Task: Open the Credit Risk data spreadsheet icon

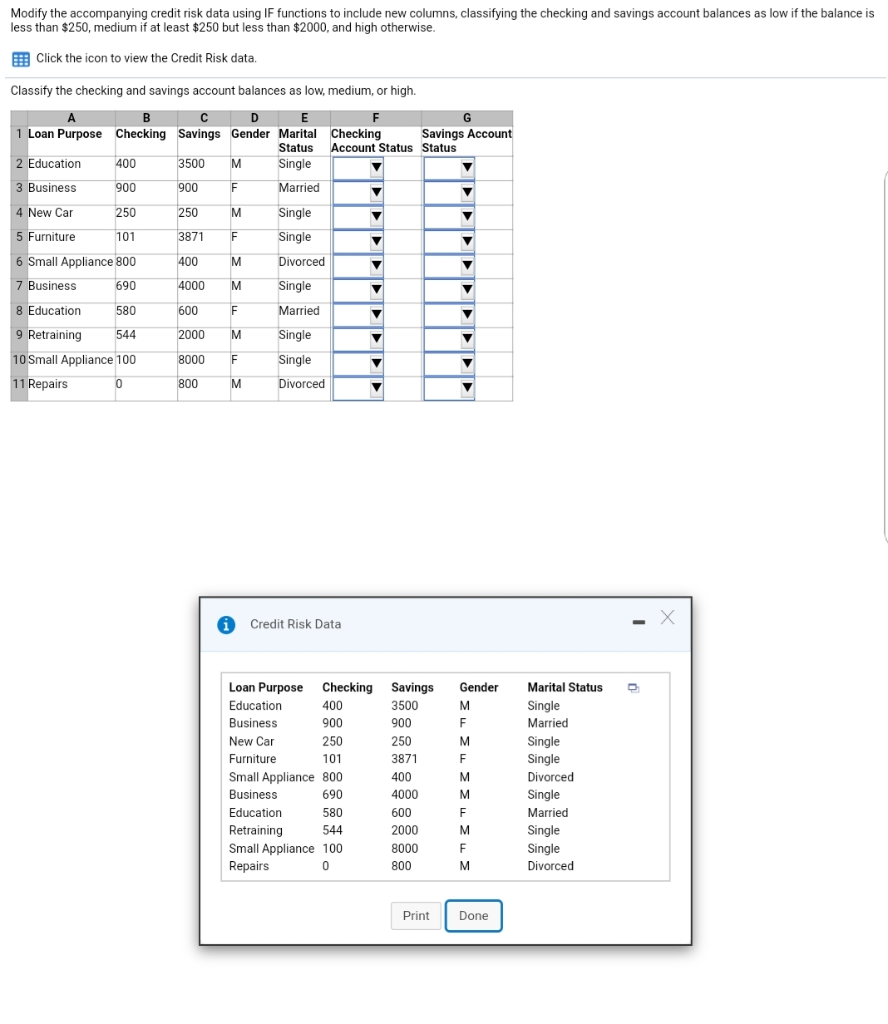Action: (20, 60)
